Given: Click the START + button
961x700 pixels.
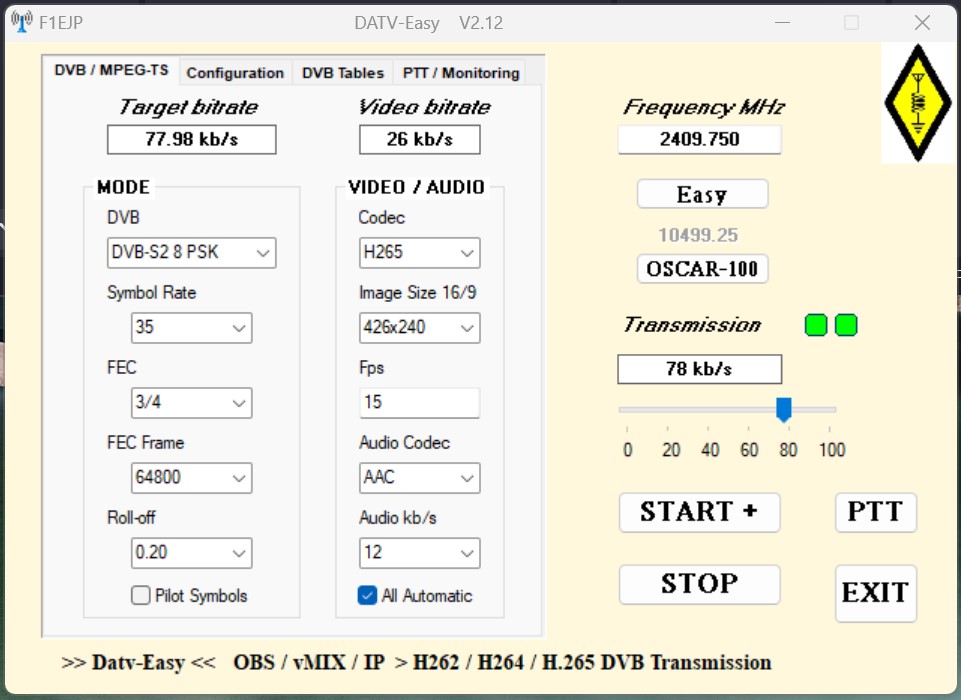Looking at the screenshot, I should [699, 512].
